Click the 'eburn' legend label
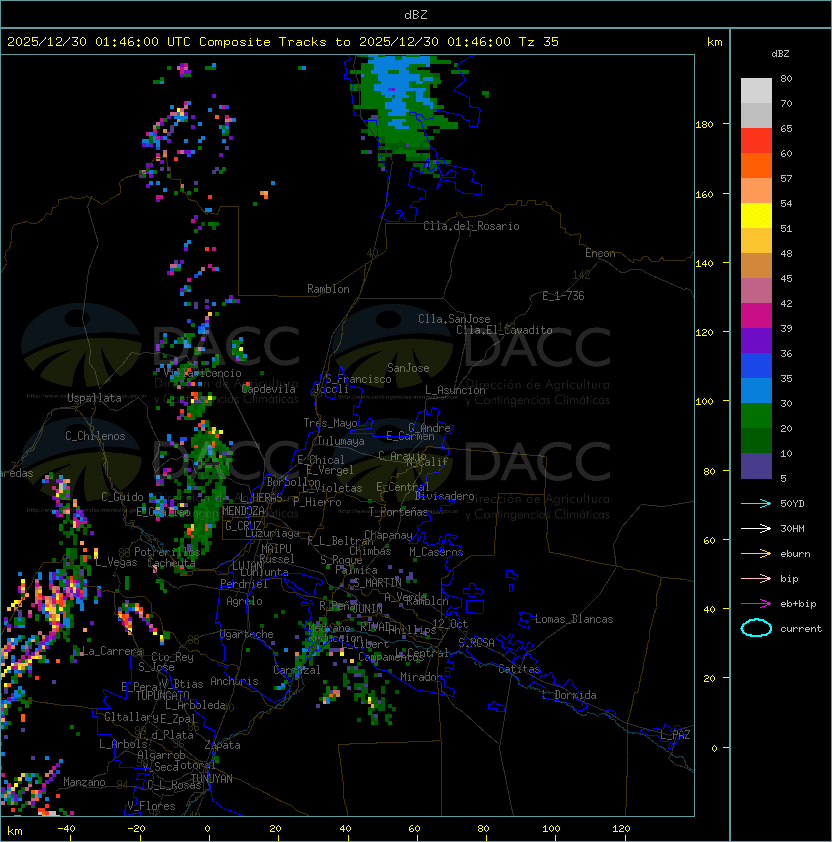 [795, 554]
